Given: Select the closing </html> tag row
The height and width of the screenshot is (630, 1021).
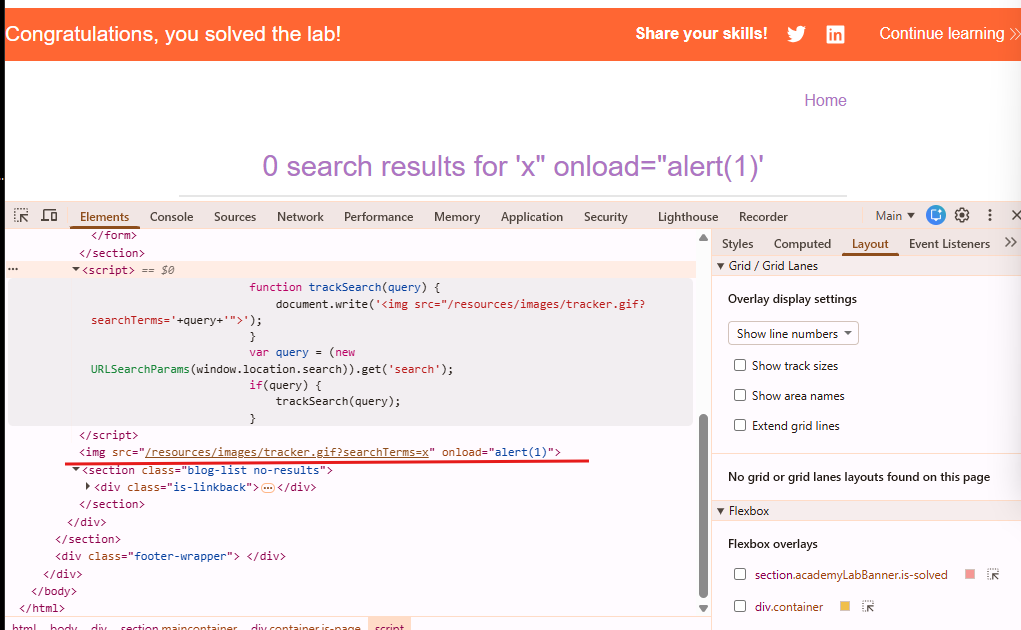Looking at the screenshot, I should 42,608.
